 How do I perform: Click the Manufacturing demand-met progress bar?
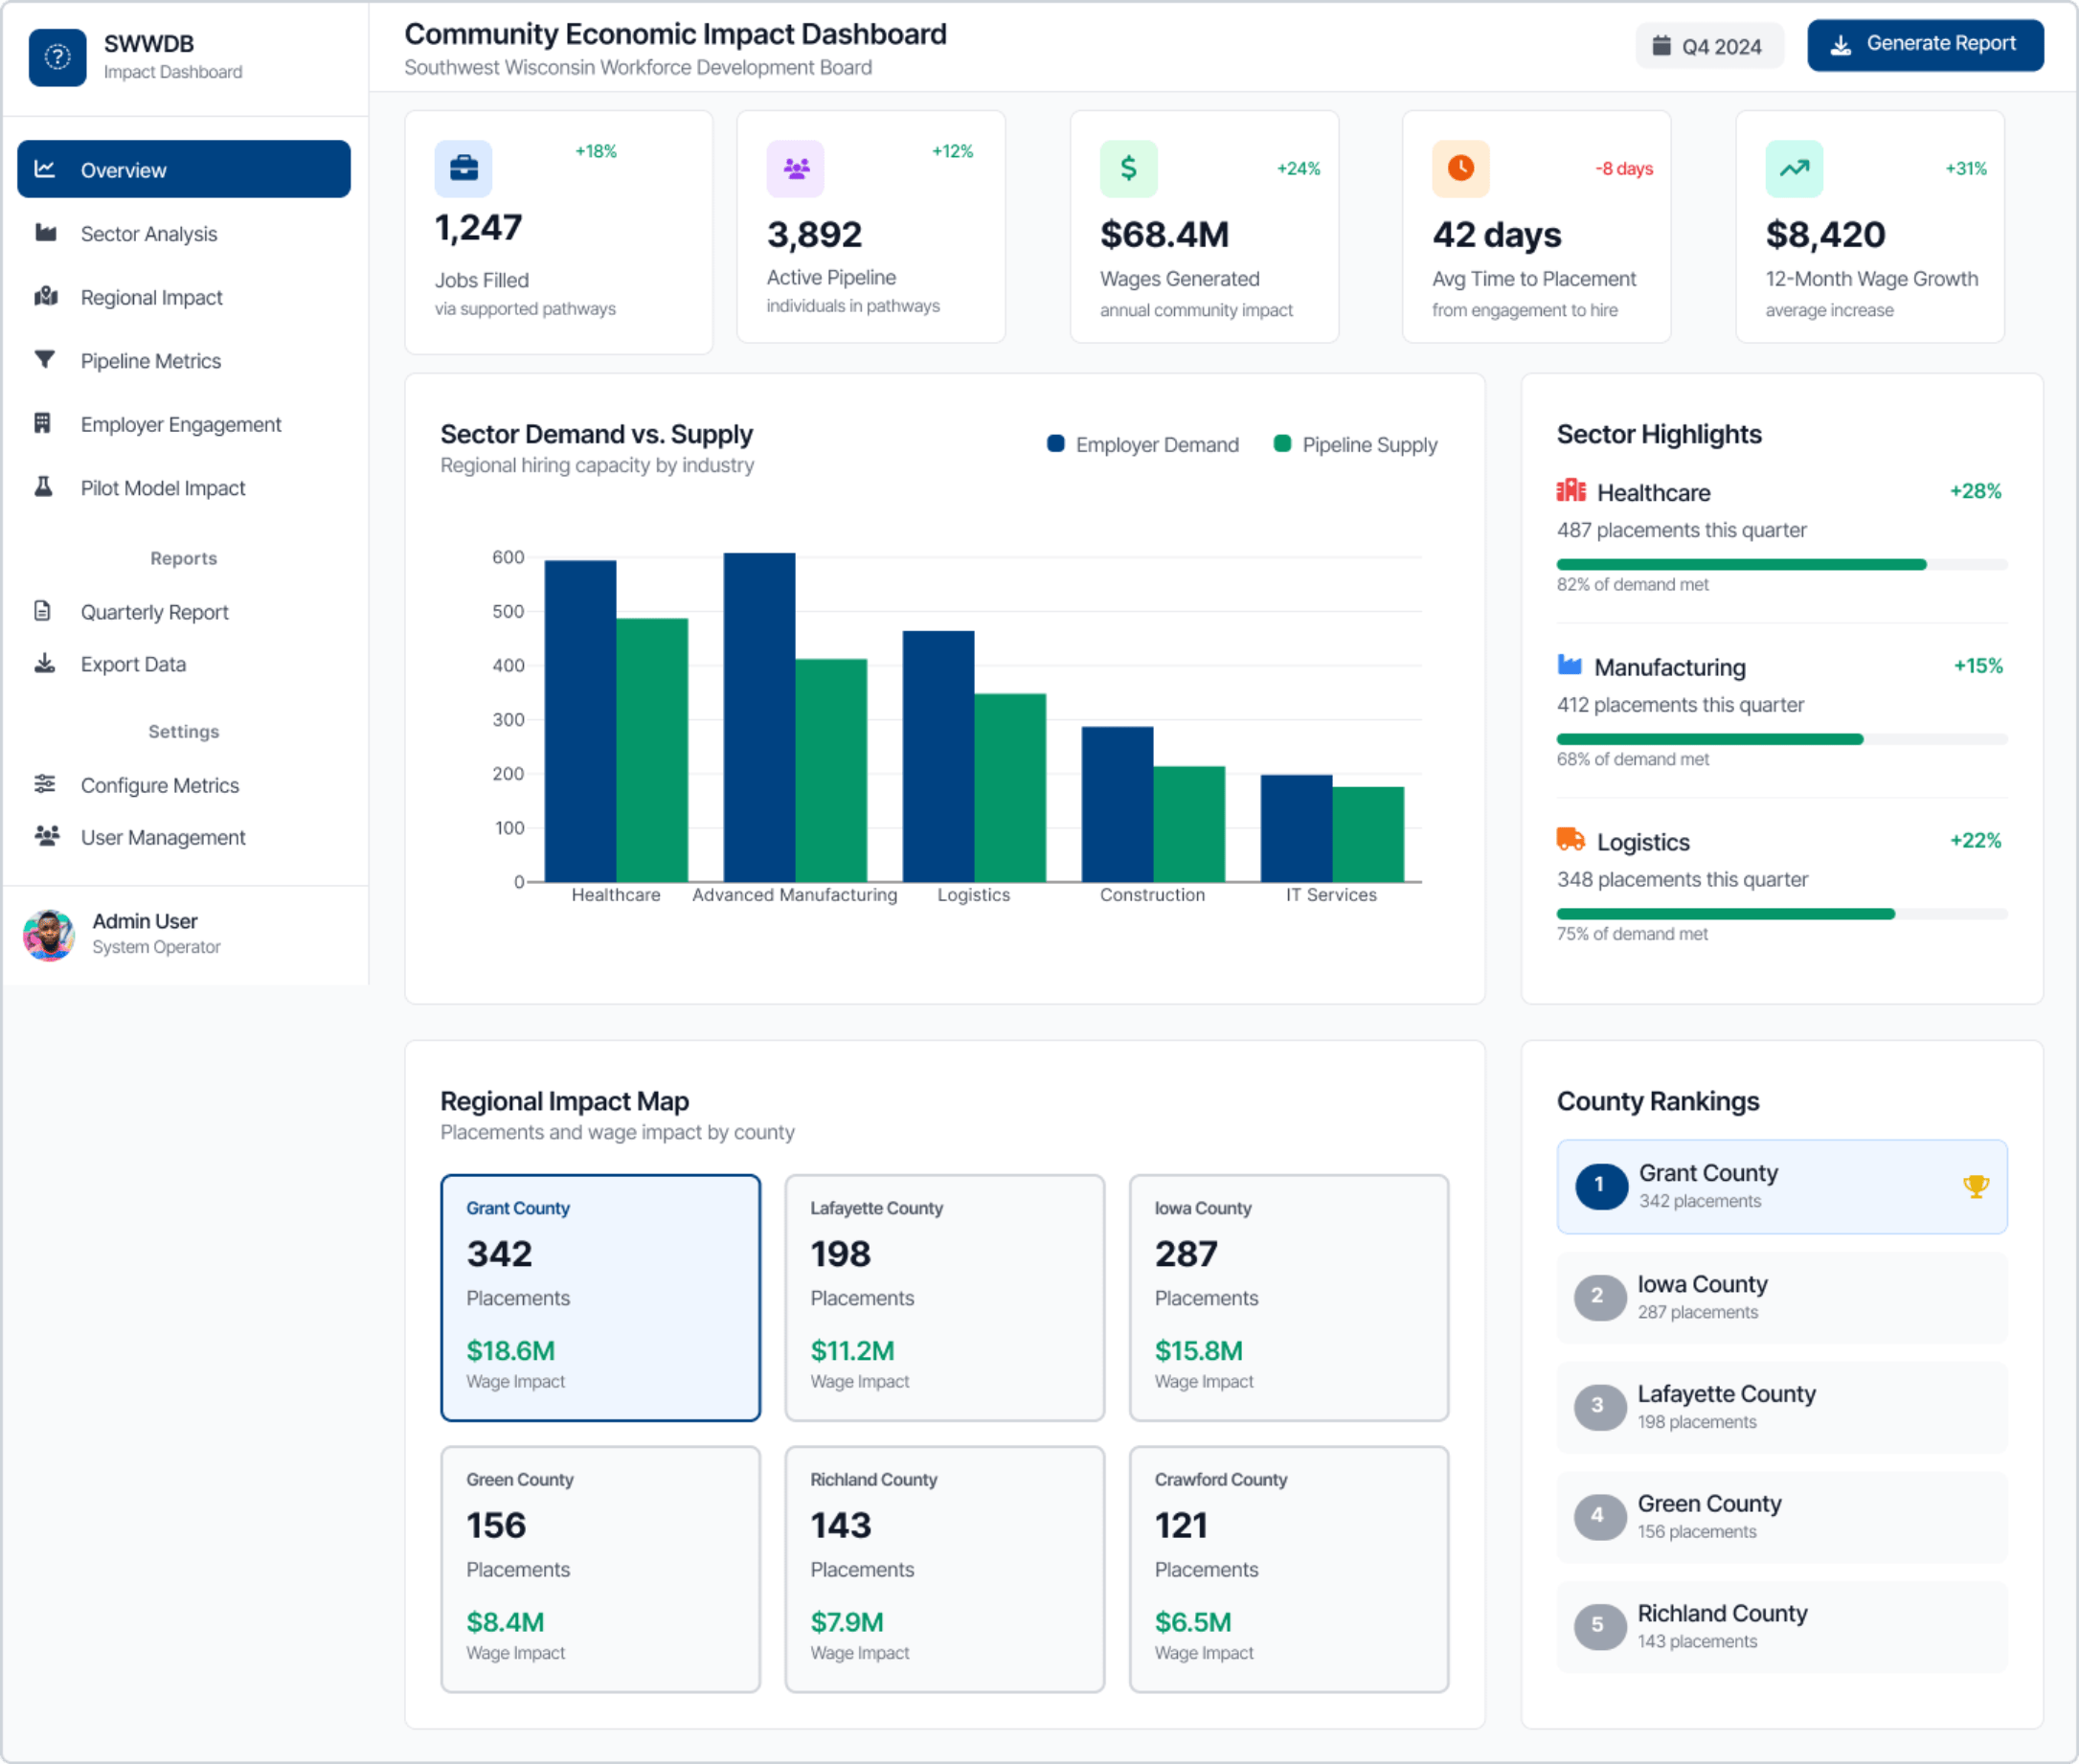tap(1781, 739)
